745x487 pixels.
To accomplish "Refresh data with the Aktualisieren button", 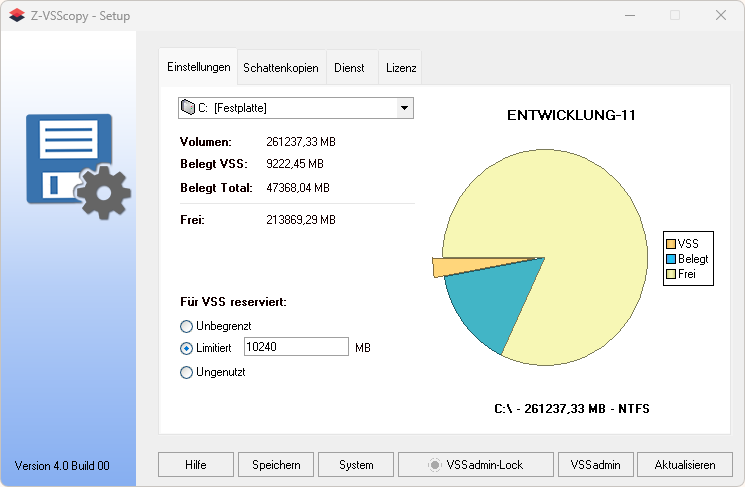I will tap(685, 465).
